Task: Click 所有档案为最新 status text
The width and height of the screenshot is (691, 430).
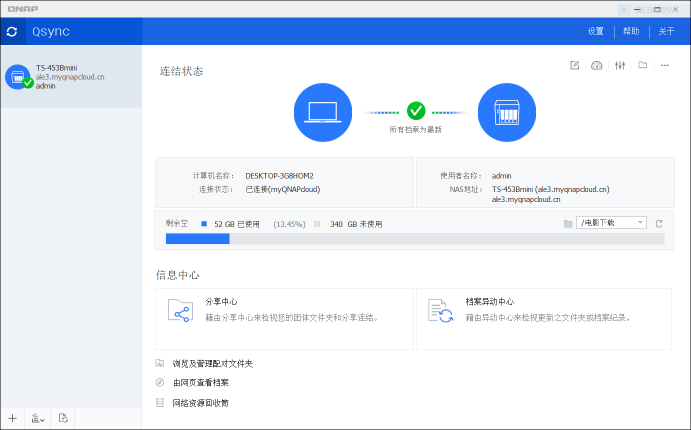Action: click(x=415, y=130)
